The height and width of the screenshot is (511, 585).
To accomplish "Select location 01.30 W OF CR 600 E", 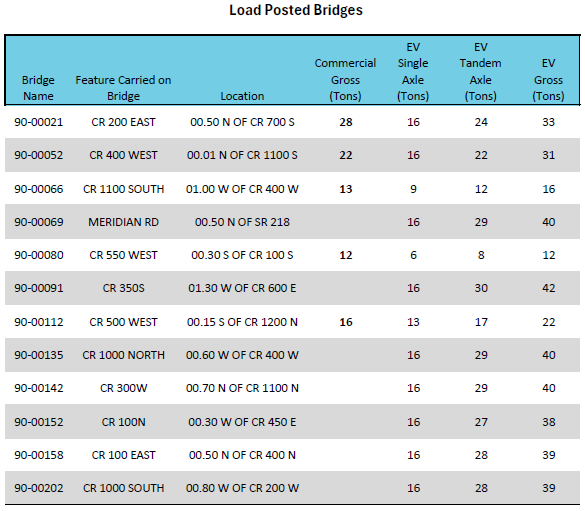I will (x=242, y=288).
